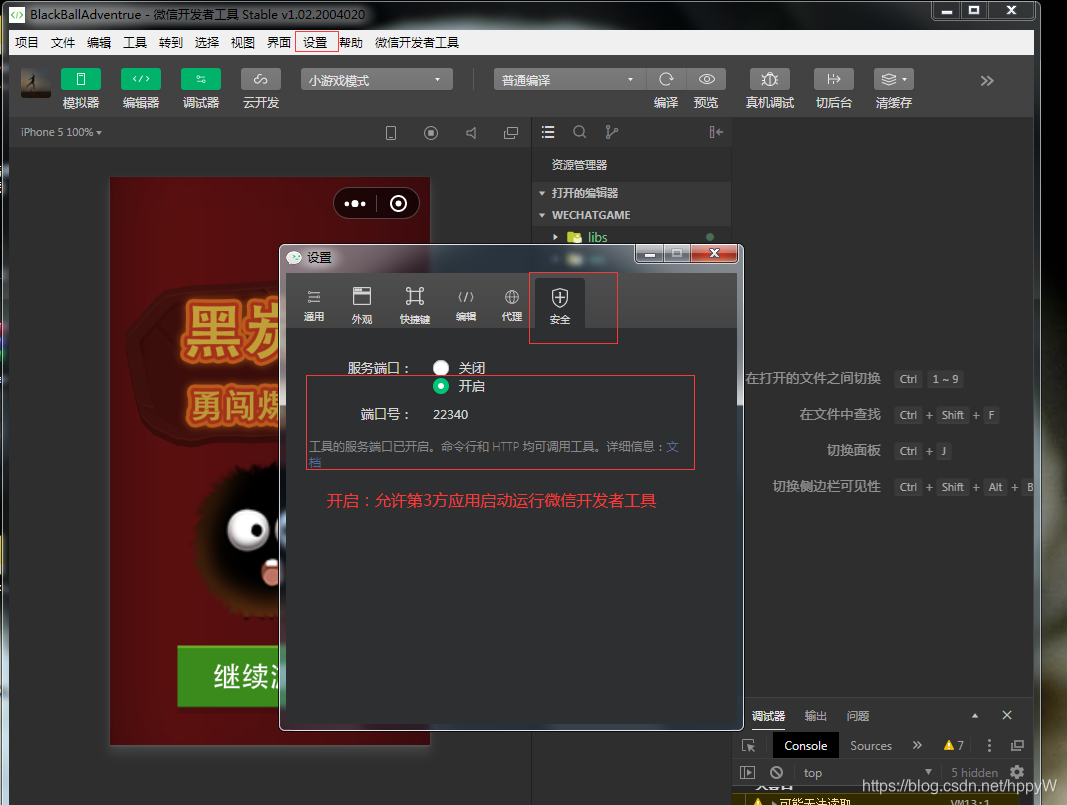Click the mini game capsule menu dots
The height and width of the screenshot is (805, 1067).
pyautogui.click(x=355, y=203)
